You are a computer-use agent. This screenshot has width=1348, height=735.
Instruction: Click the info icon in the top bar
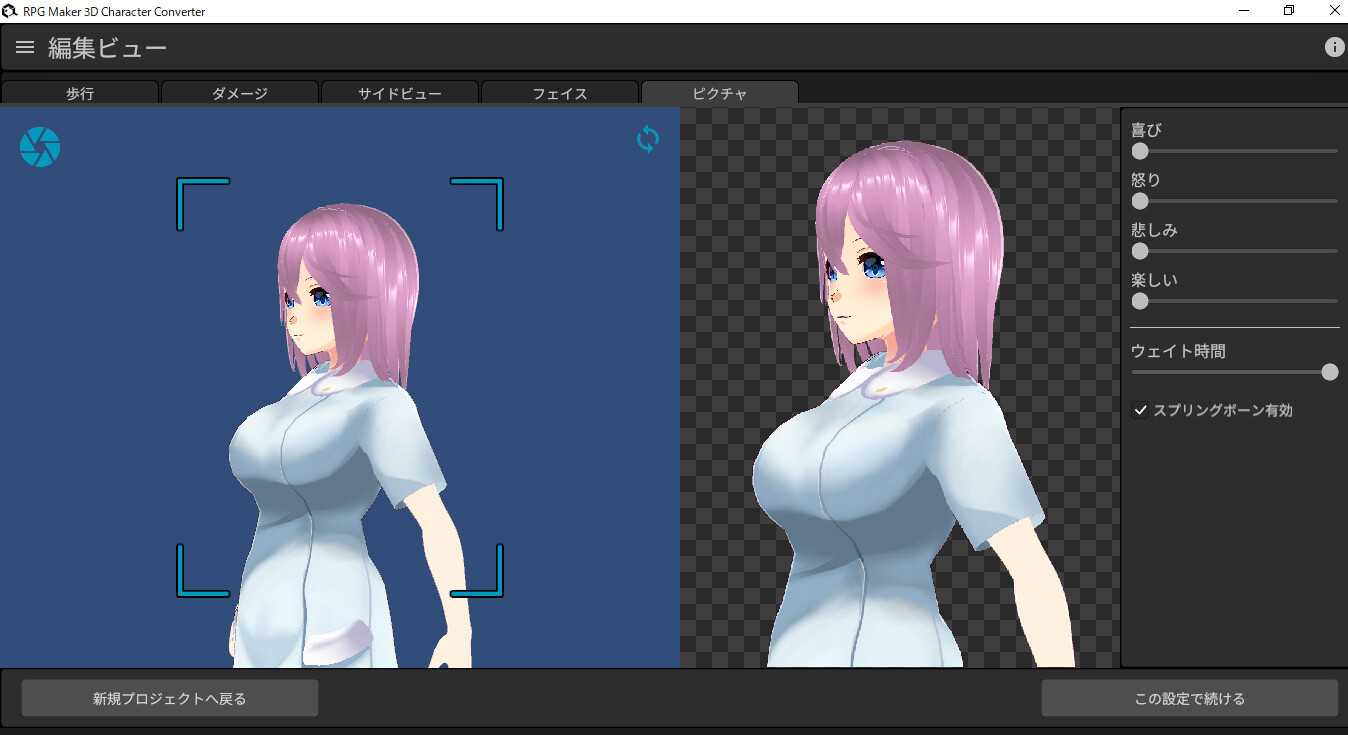(1334, 46)
